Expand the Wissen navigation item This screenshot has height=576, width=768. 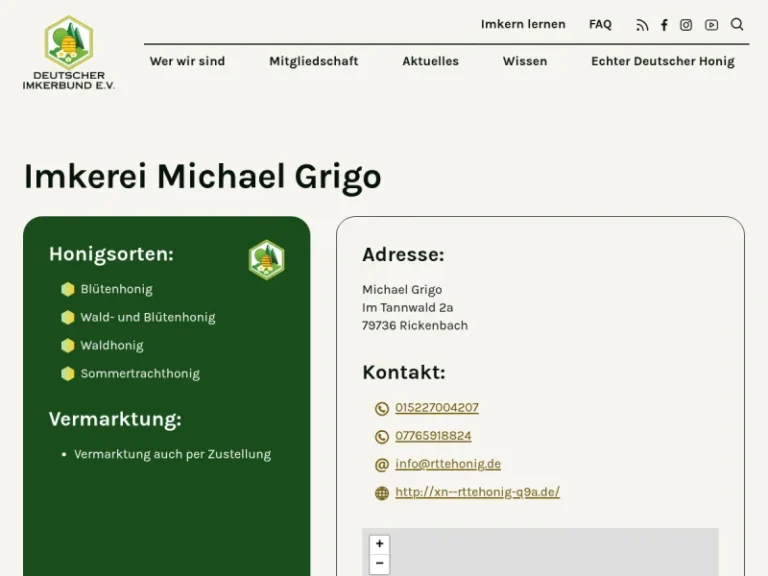(524, 61)
